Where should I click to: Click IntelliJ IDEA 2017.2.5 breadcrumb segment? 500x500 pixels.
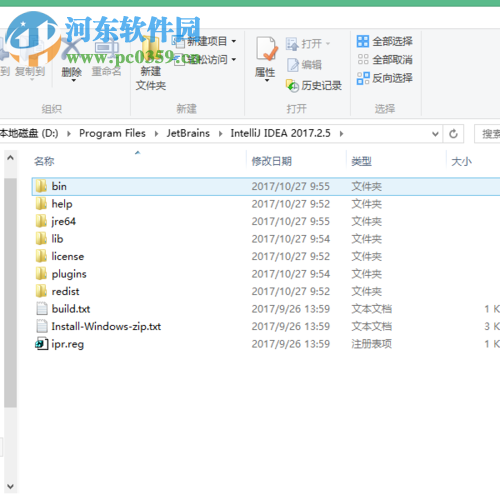tap(281, 133)
